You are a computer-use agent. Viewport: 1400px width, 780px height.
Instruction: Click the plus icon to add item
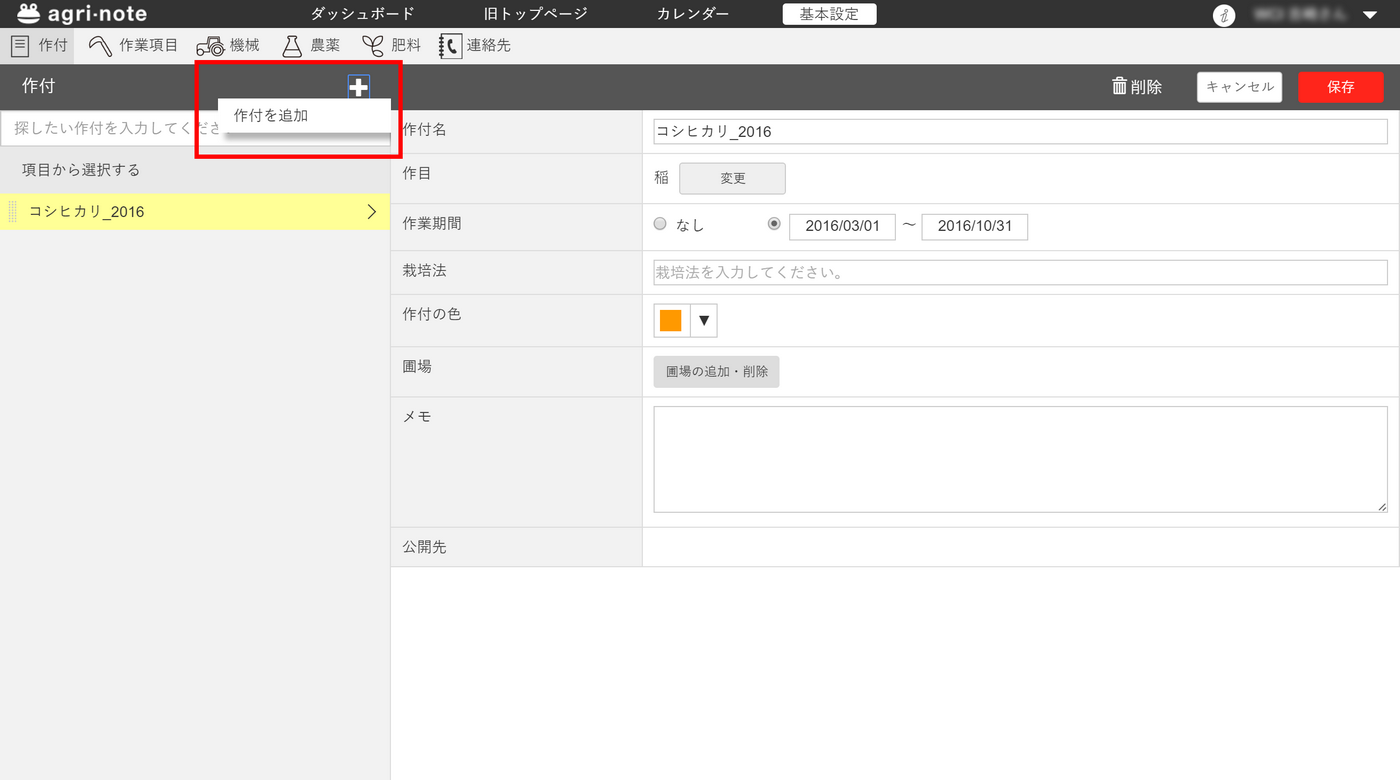coord(358,87)
